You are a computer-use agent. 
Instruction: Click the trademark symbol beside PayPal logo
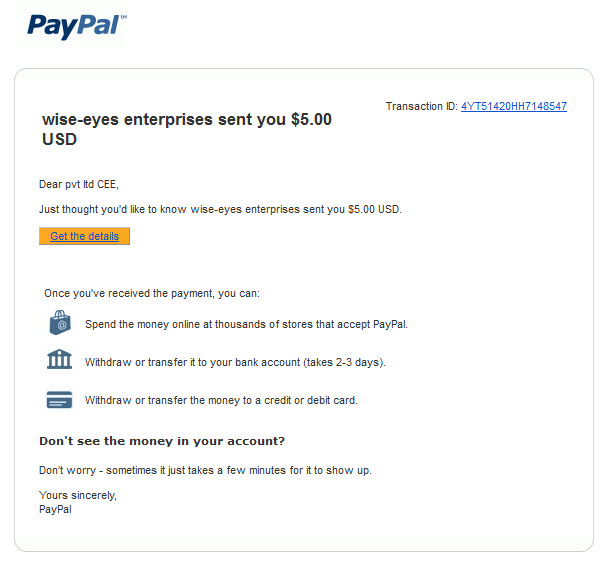[123, 17]
